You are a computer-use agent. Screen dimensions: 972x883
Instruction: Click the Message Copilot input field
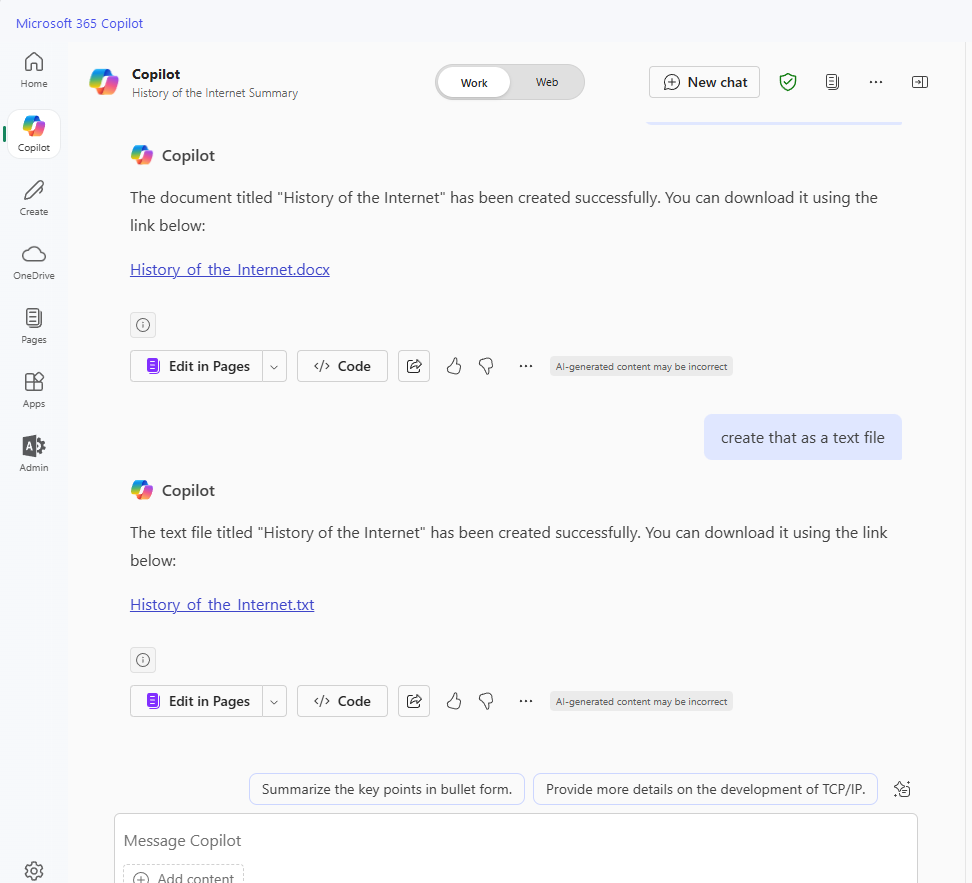click(515, 841)
